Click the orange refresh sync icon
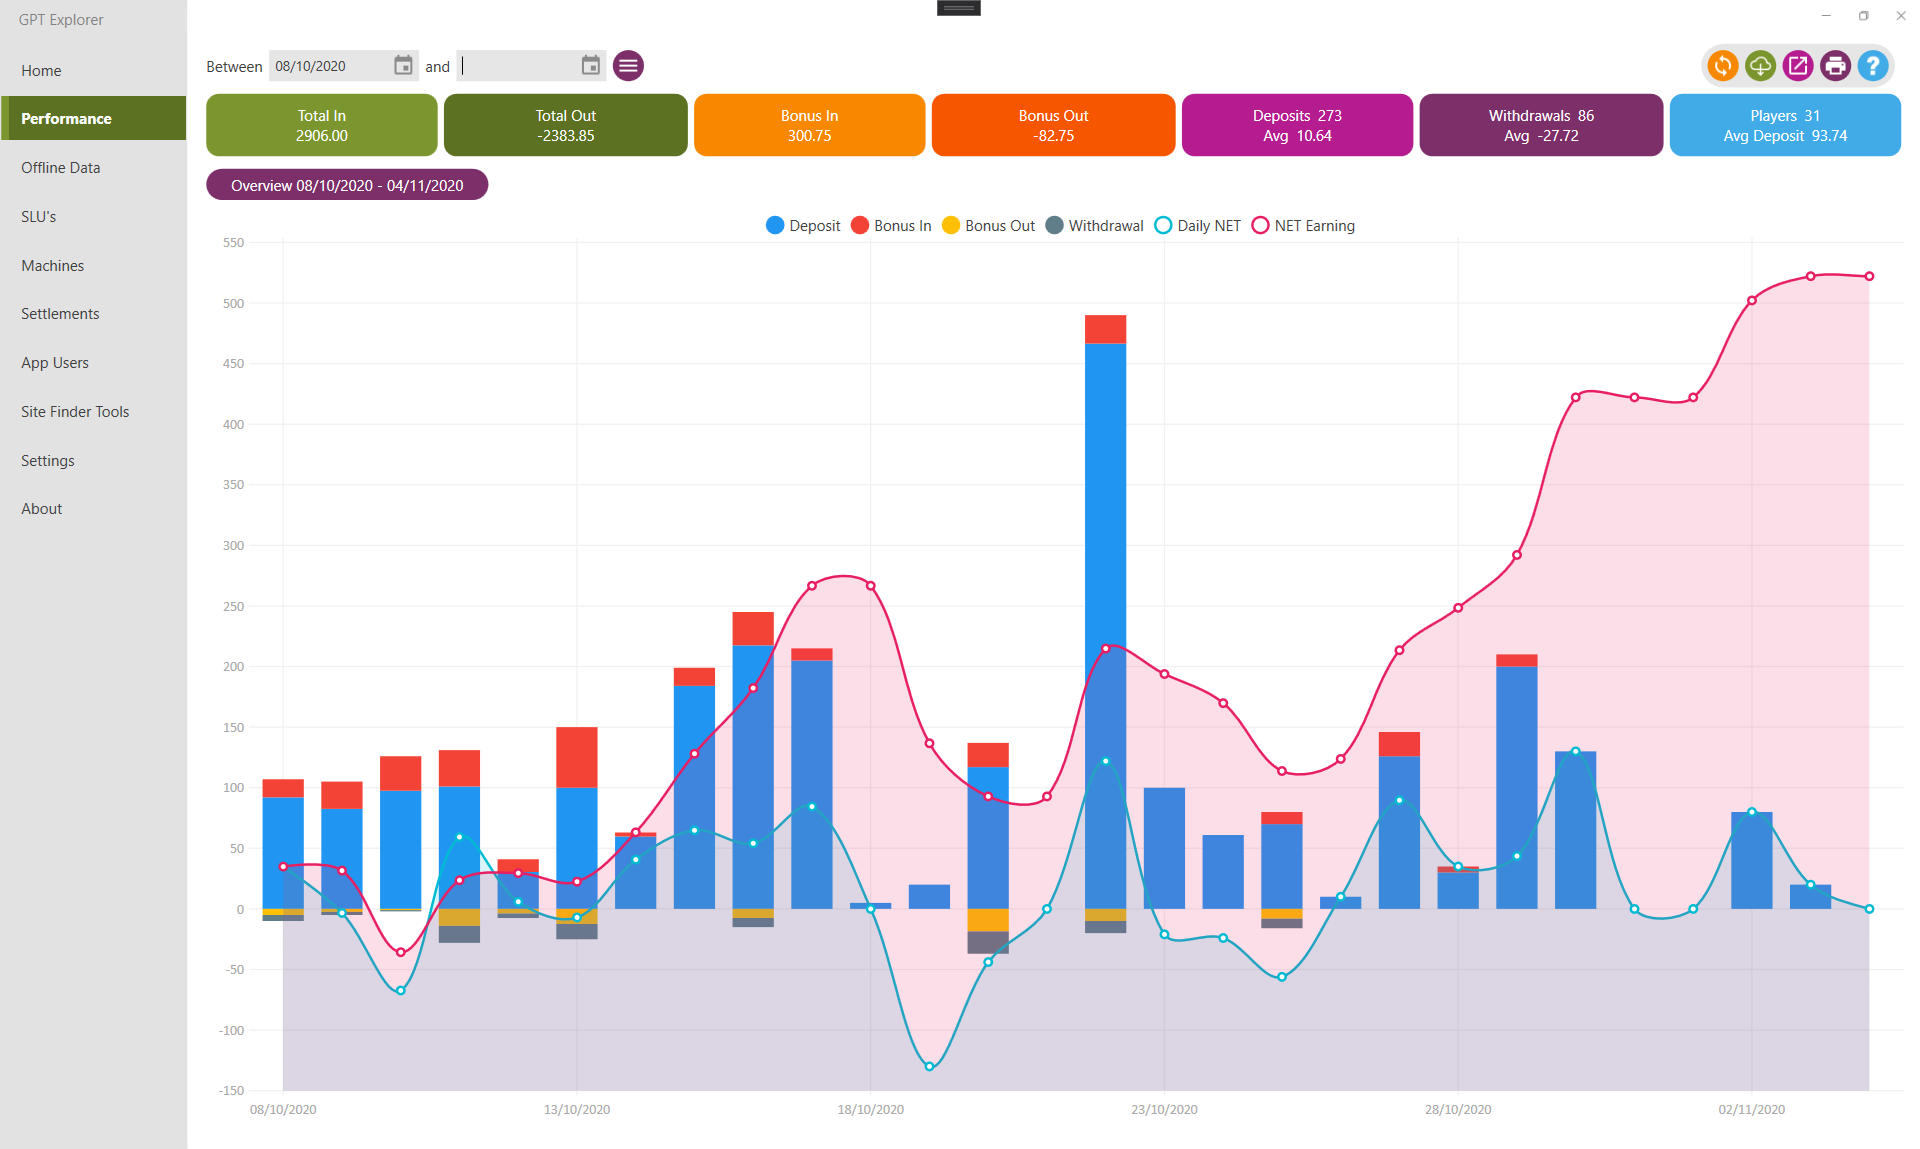The height and width of the screenshot is (1149, 1920). (x=1722, y=66)
